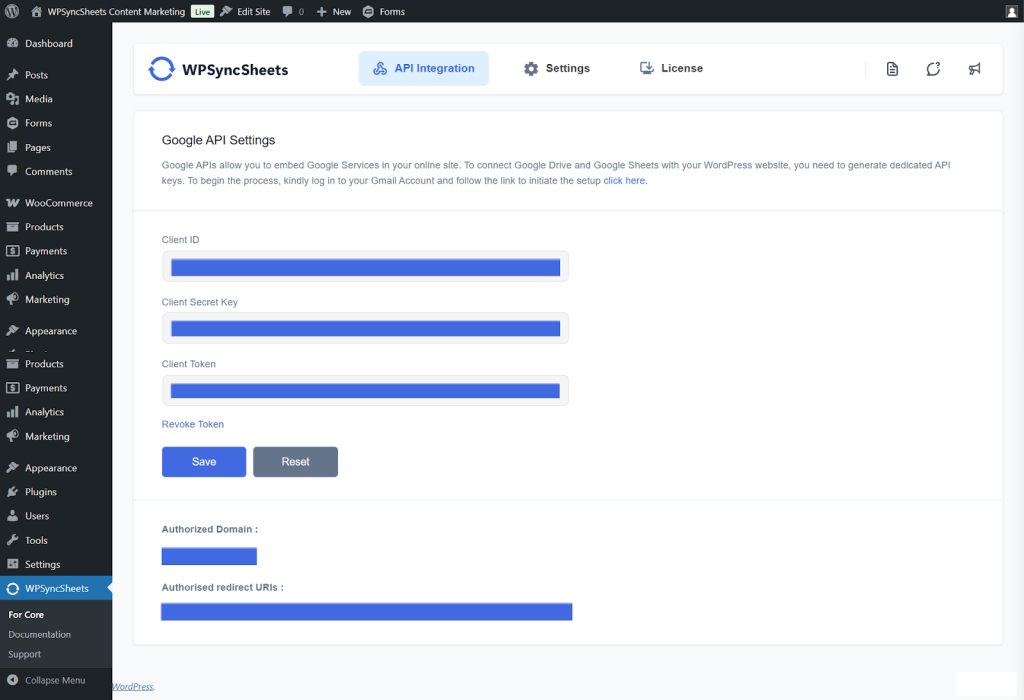Switch to the License tab

(671, 69)
